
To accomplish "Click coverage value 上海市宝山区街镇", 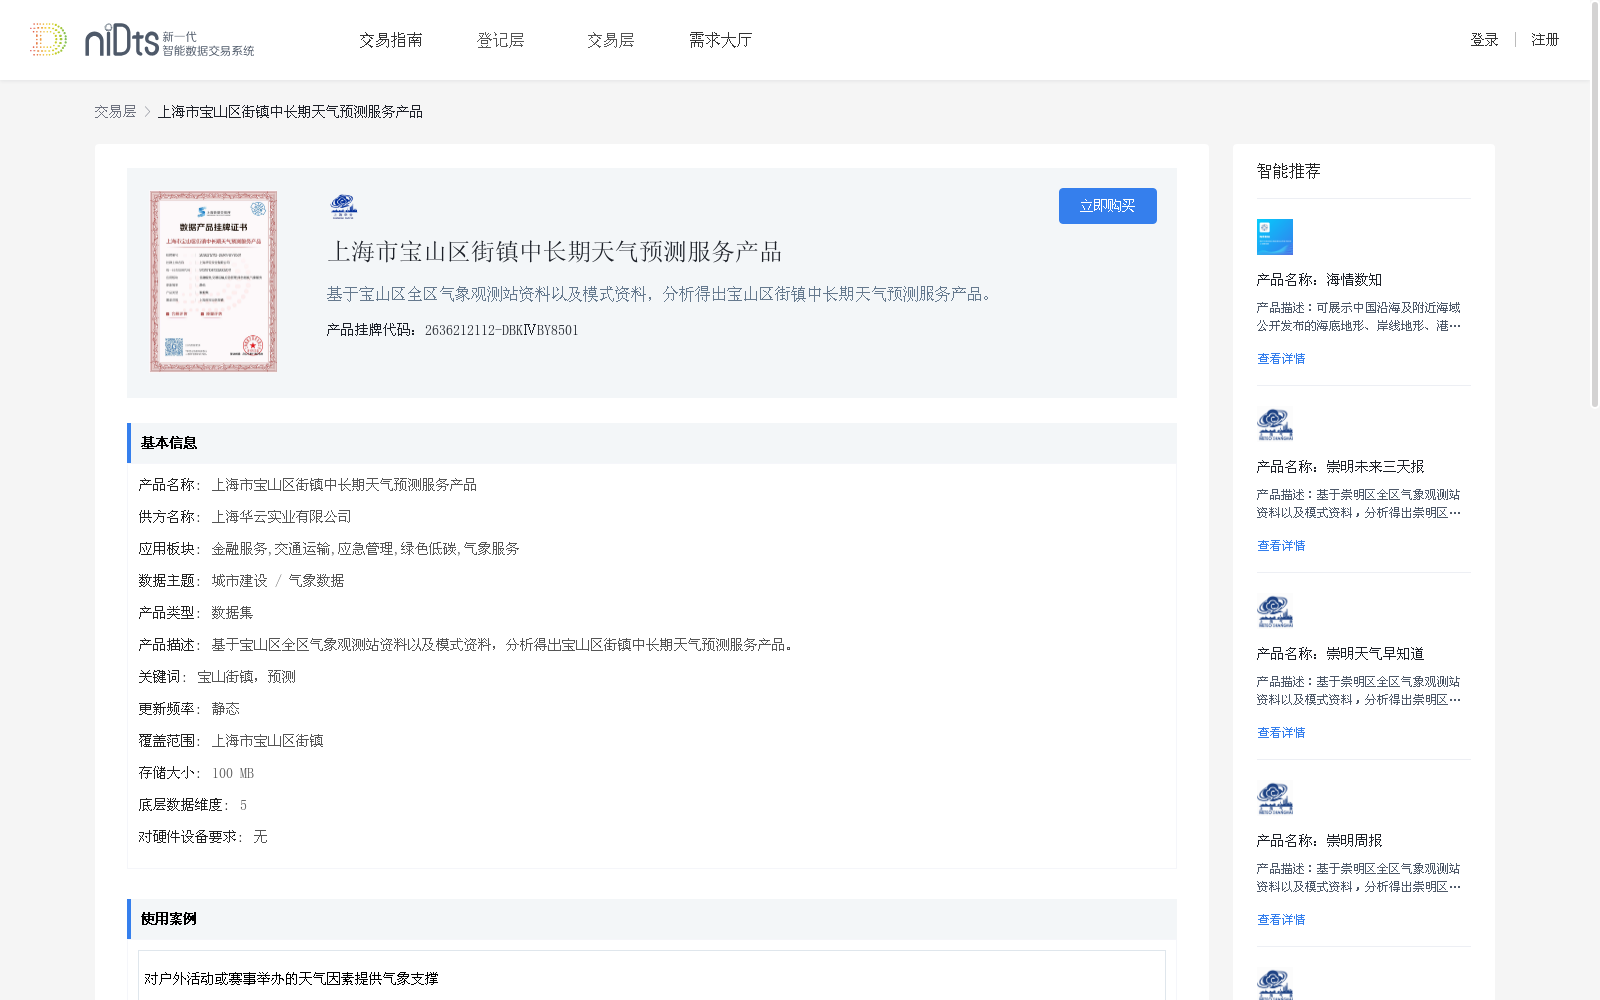I will (x=267, y=741).
